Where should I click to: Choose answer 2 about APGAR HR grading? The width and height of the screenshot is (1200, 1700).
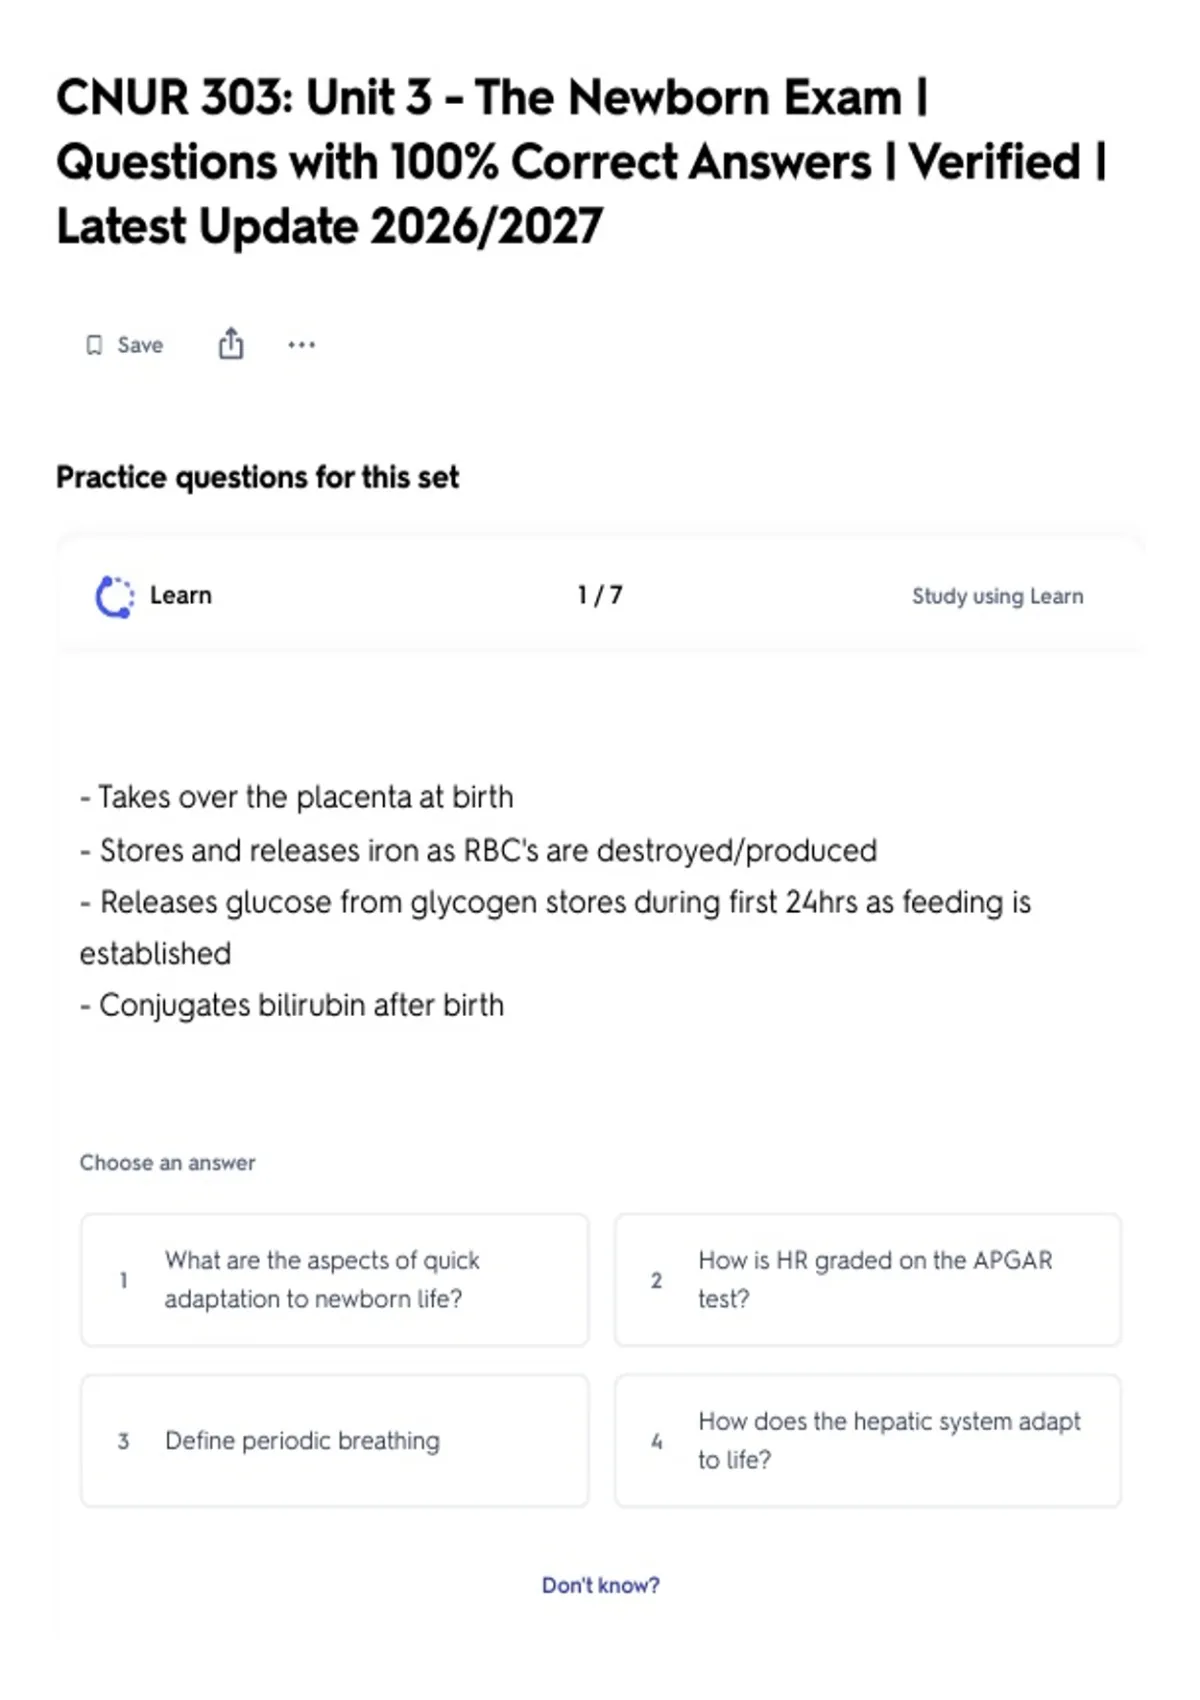[x=868, y=1280]
